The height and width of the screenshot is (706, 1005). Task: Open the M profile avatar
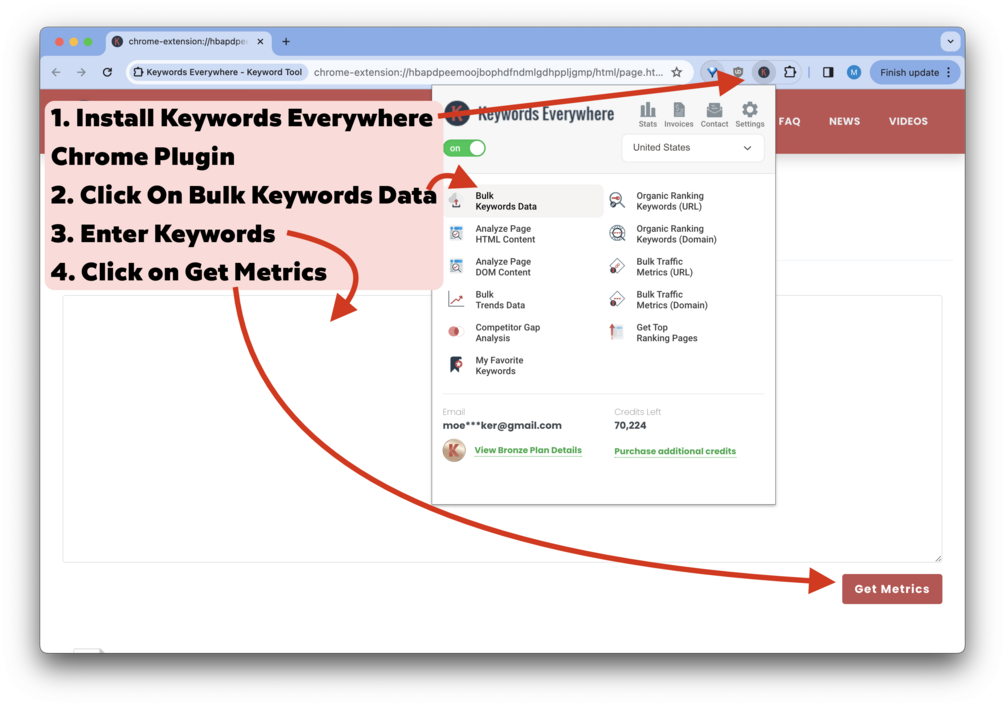tap(853, 72)
